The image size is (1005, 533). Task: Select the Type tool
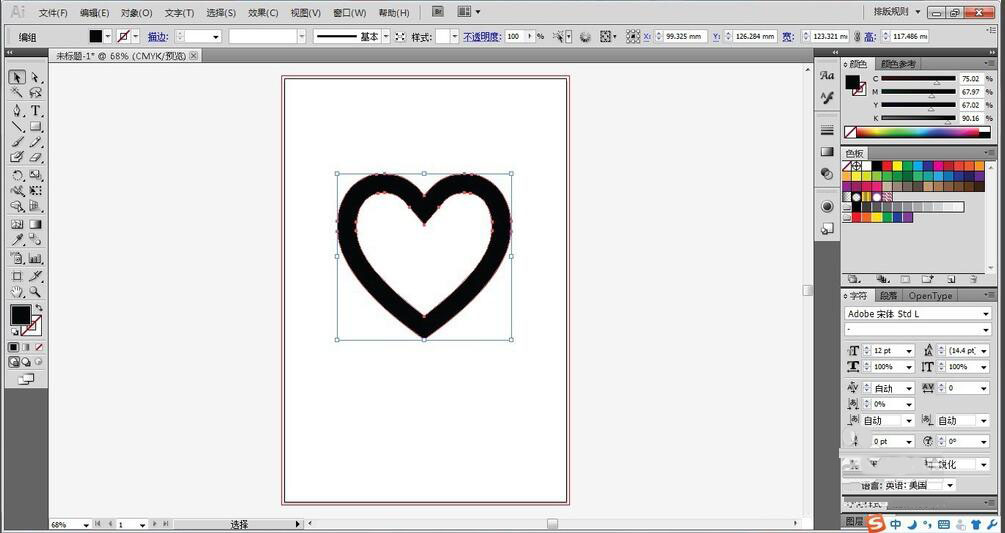click(x=35, y=110)
